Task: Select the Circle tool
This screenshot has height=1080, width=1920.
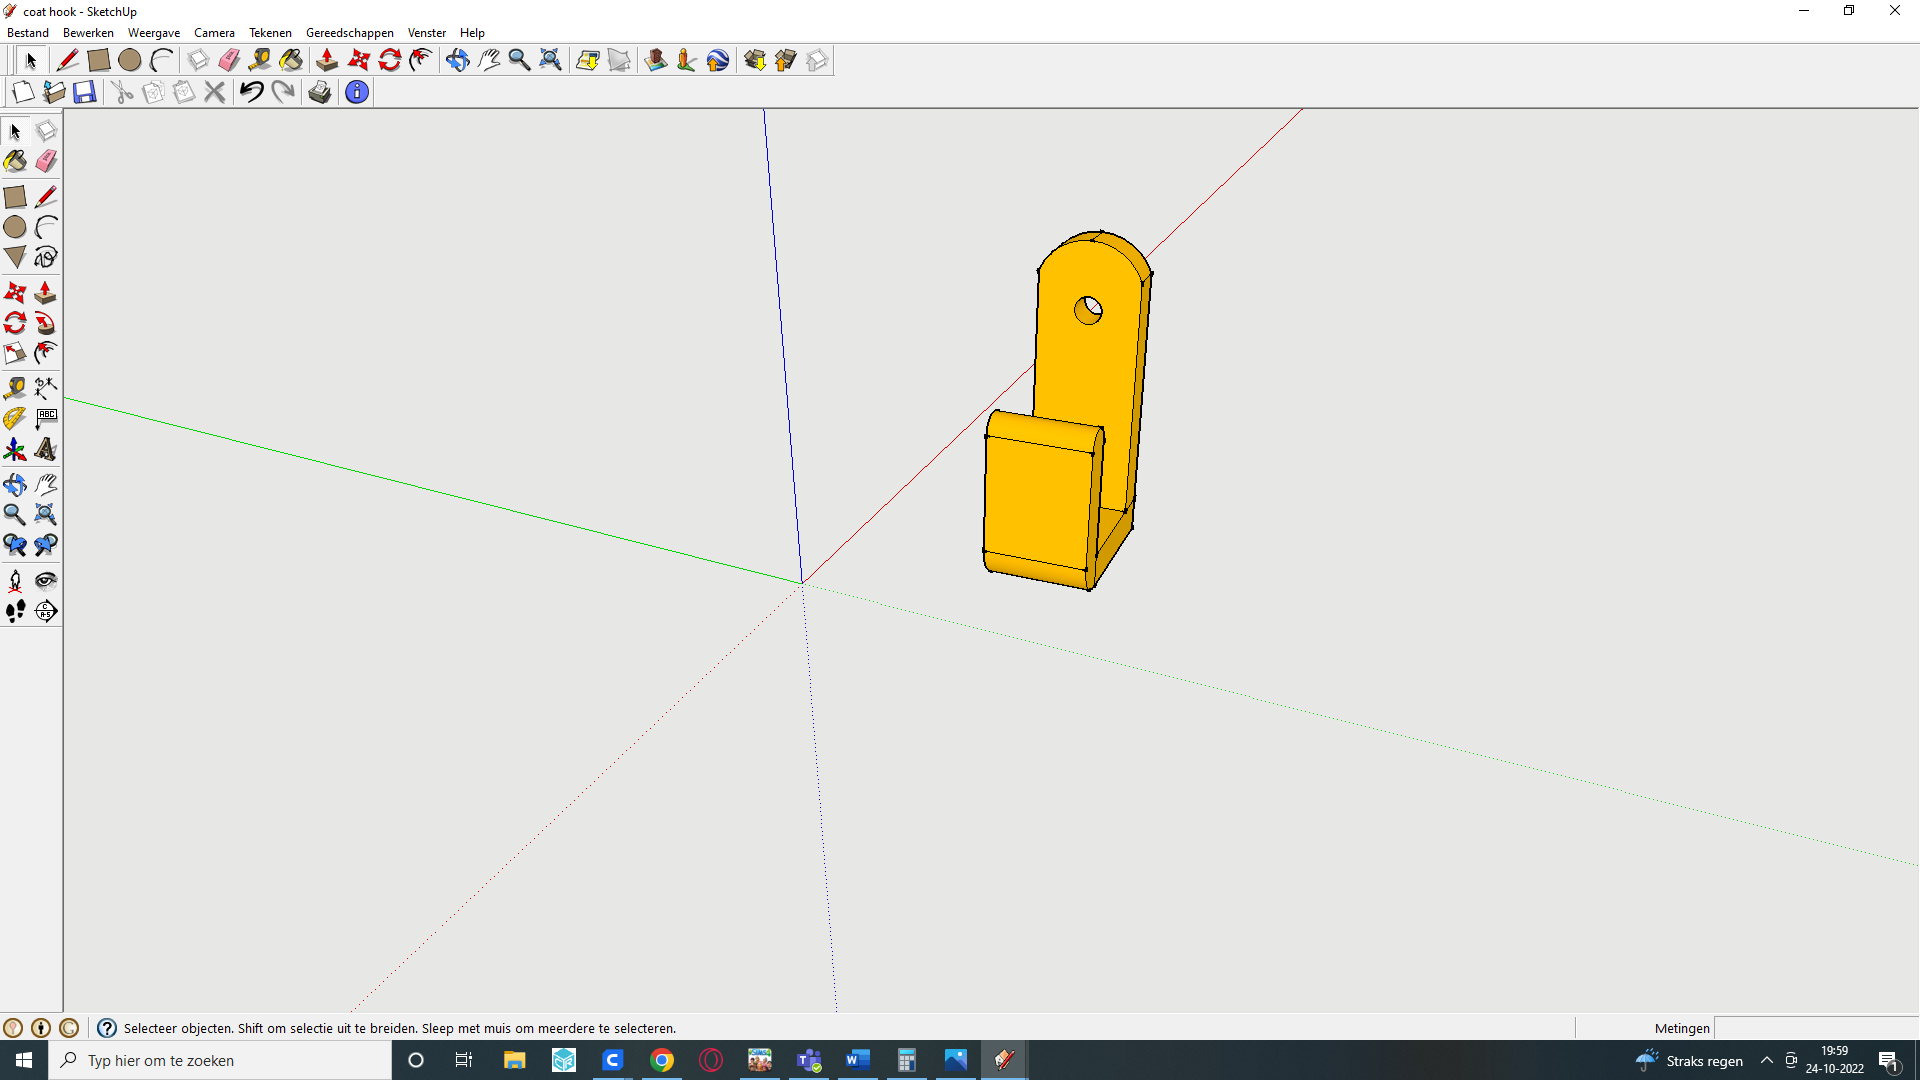Action: [15, 227]
